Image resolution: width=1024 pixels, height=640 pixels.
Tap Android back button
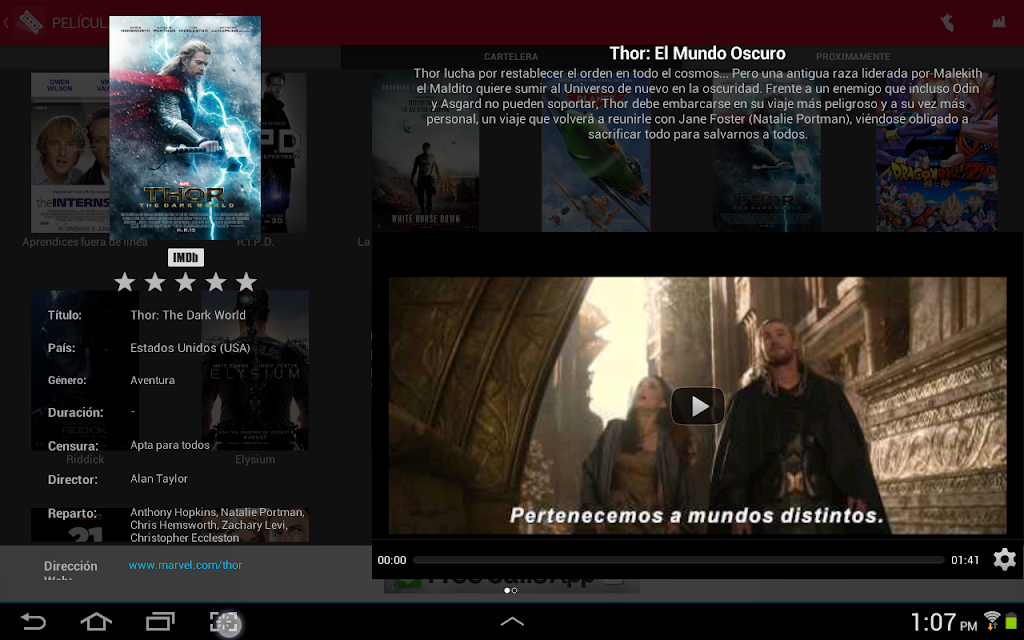tap(33, 621)
